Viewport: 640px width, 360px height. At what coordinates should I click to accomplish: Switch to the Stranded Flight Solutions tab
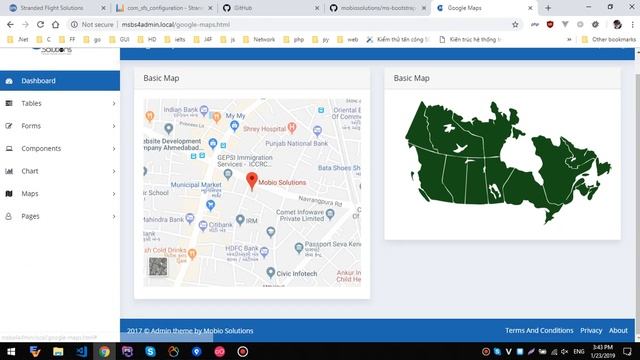pos(57,8)
